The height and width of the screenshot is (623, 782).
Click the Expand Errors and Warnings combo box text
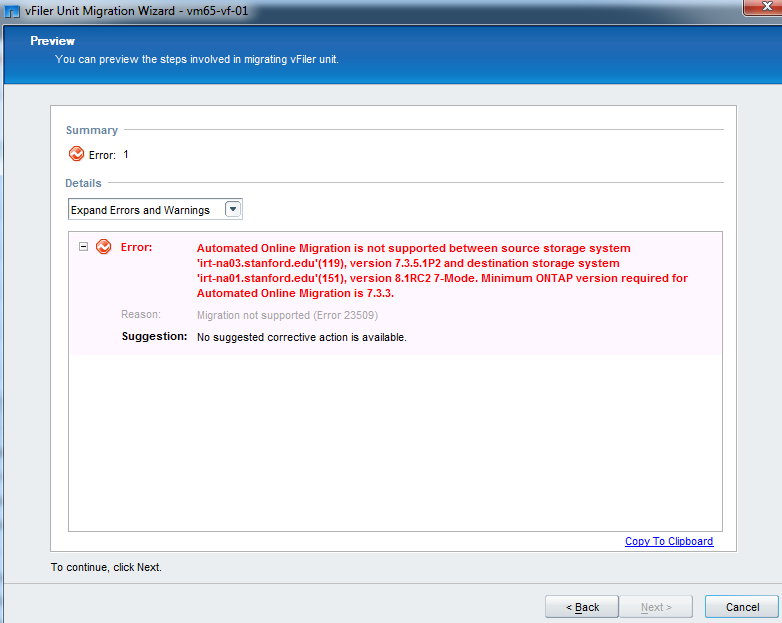140,210
